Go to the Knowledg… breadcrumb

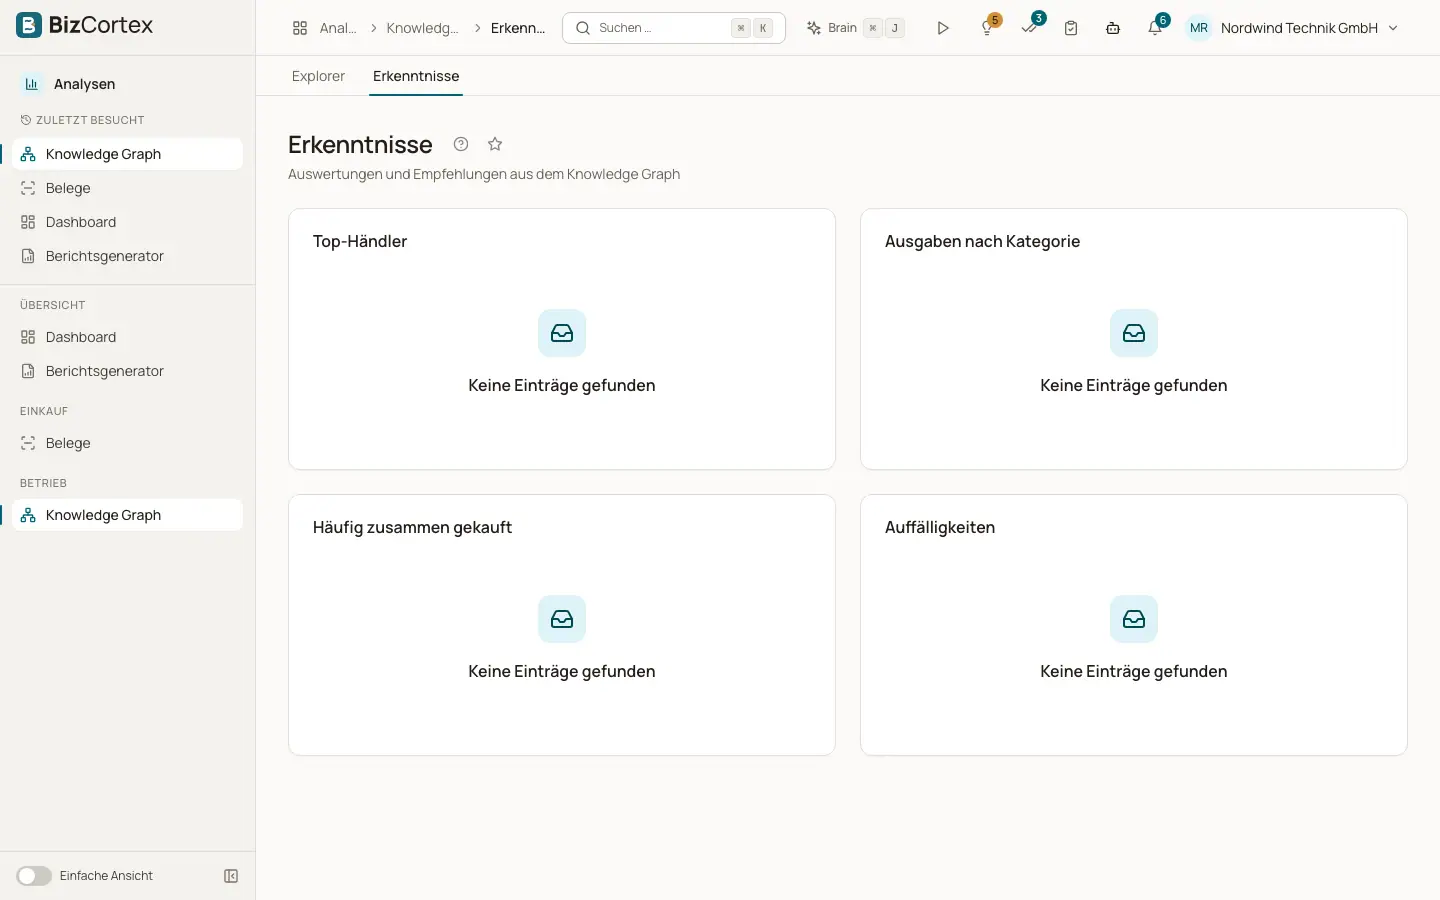[x=423, y=28]
